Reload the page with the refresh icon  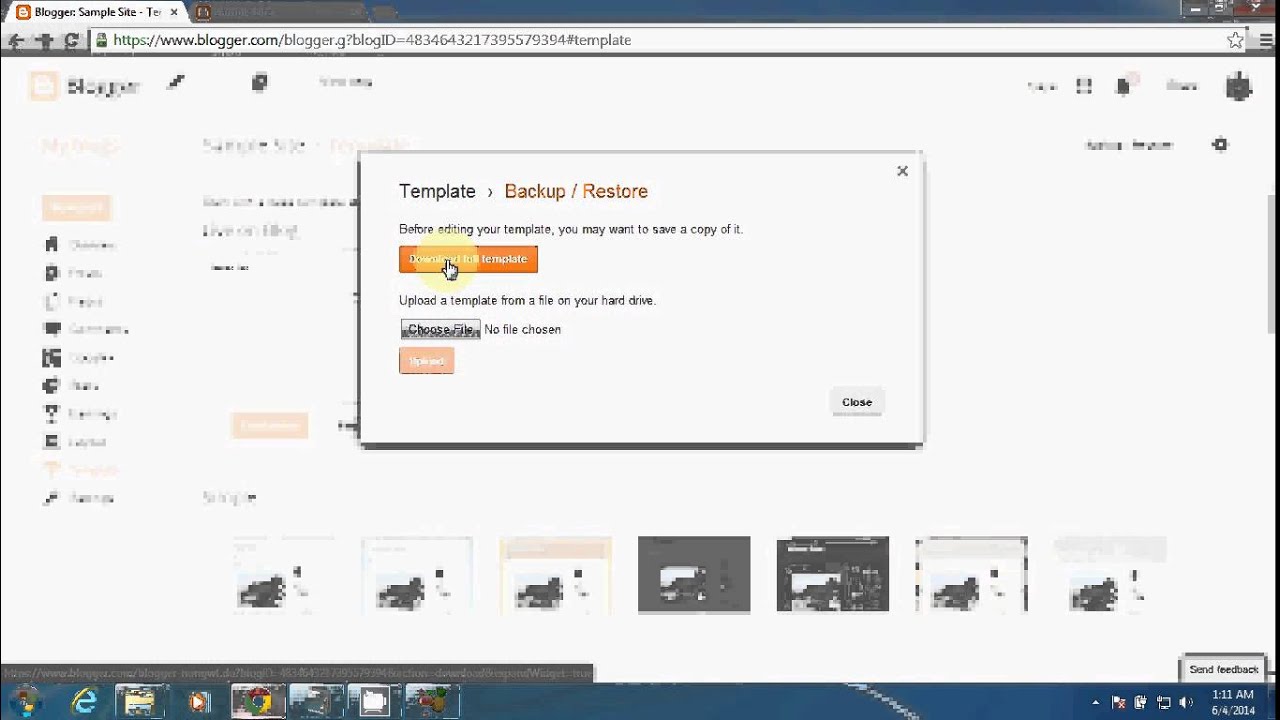(x=72, y=41)
